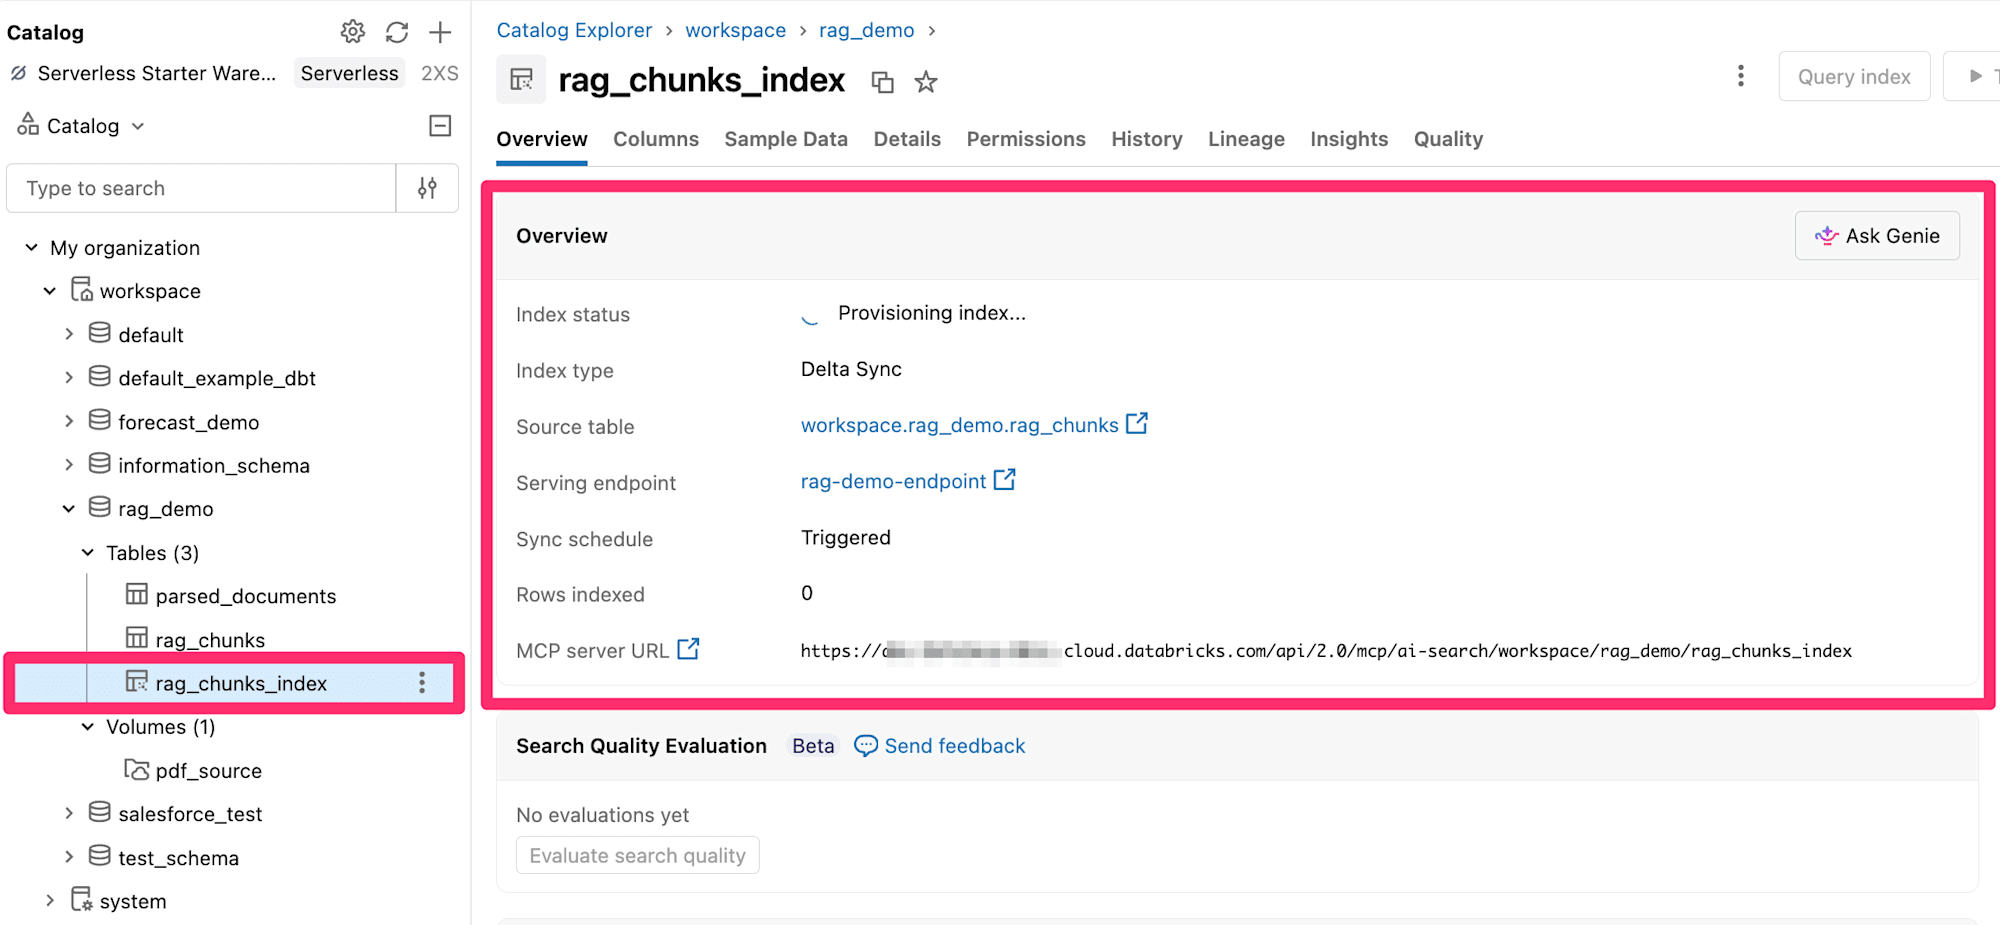Go to rag_demo breadcrumb
2000x925 pixels.
[x=866, y=30]
